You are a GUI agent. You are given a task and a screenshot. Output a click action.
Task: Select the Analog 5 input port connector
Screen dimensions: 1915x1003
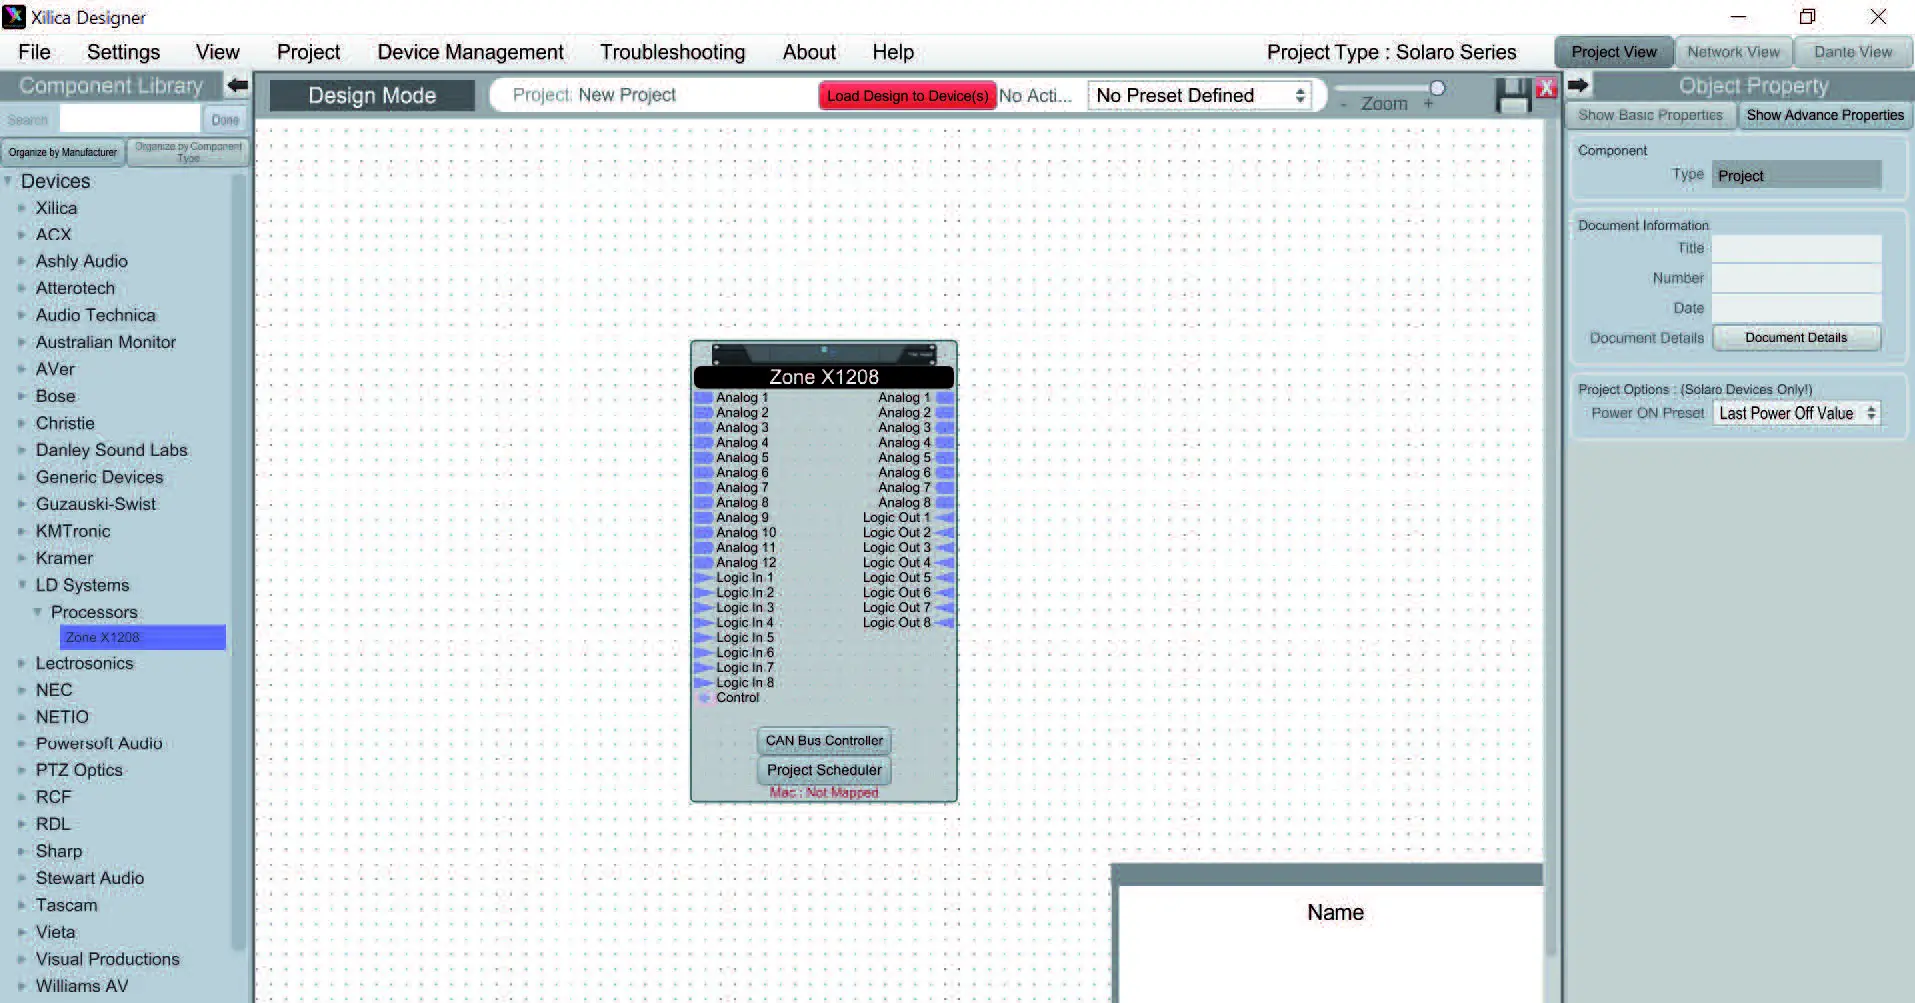point(703,458)
